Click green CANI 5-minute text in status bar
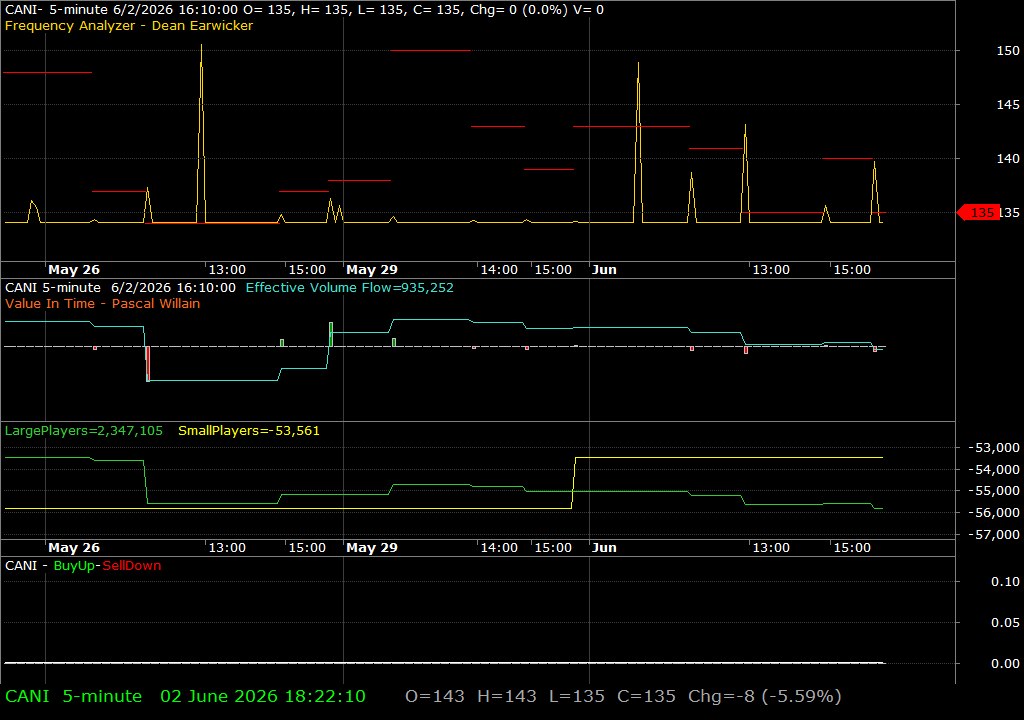The image size is (1024, 720). click(x=73, y=696)
